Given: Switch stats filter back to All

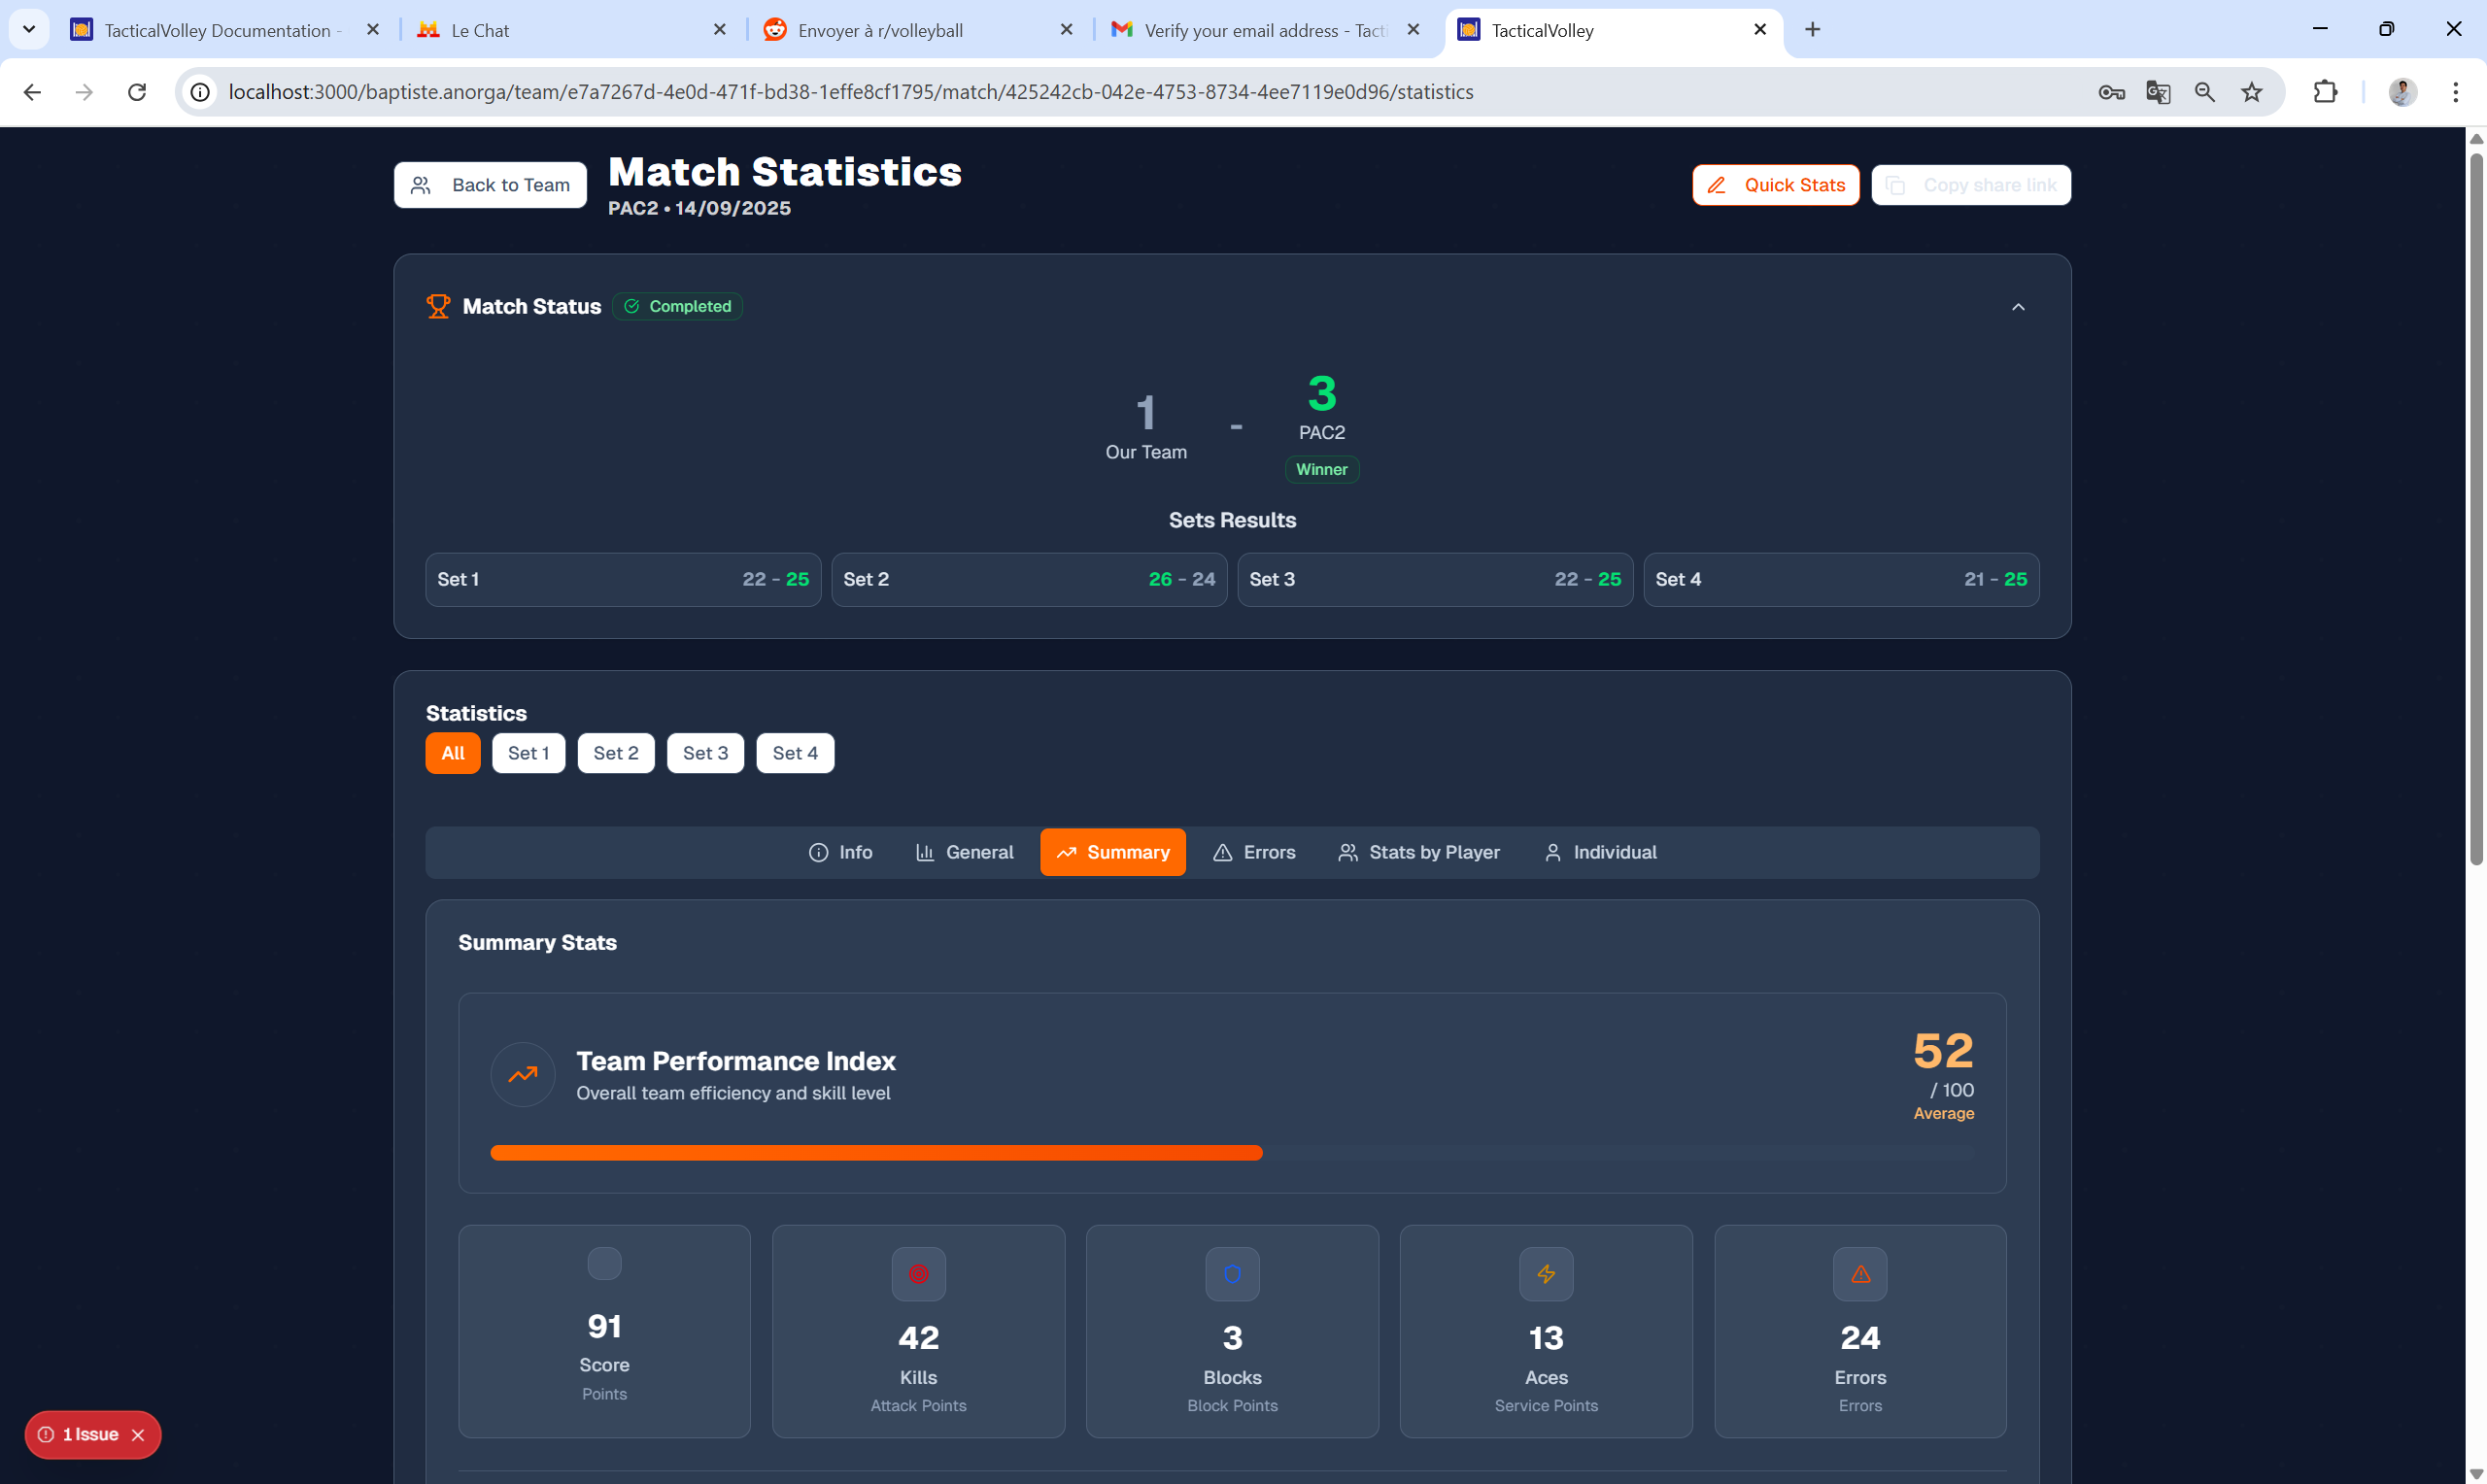Looking at the screenshot, I should pos(452,752).
